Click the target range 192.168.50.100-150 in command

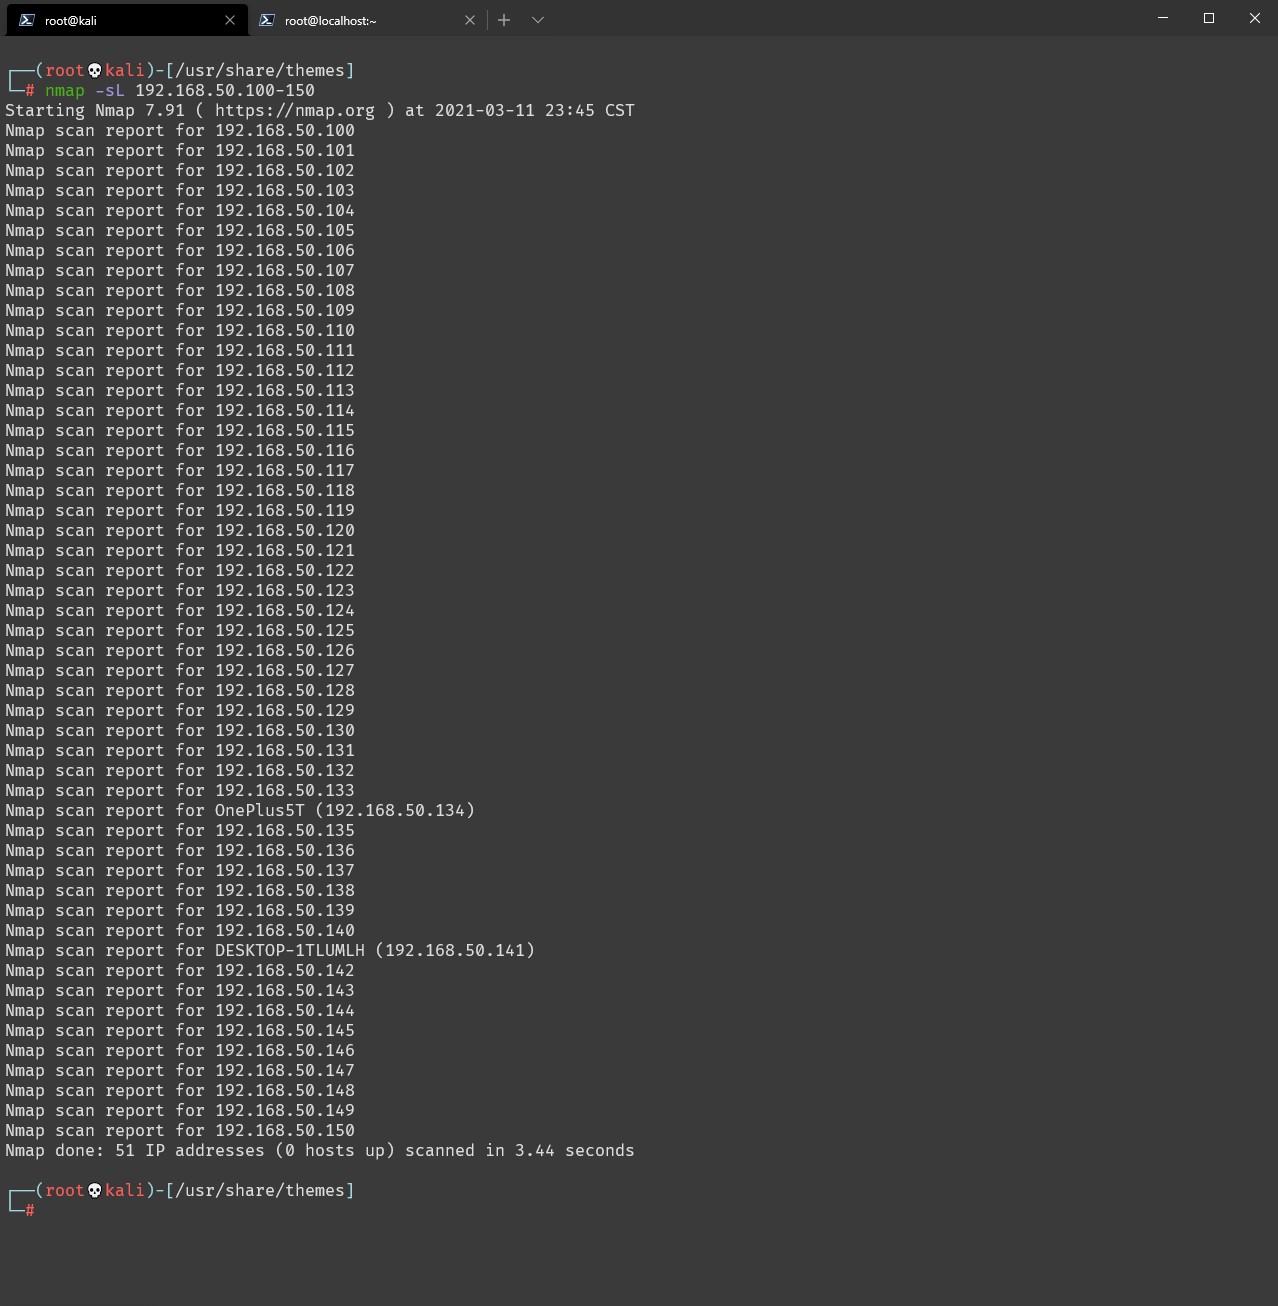click(225, 90)
